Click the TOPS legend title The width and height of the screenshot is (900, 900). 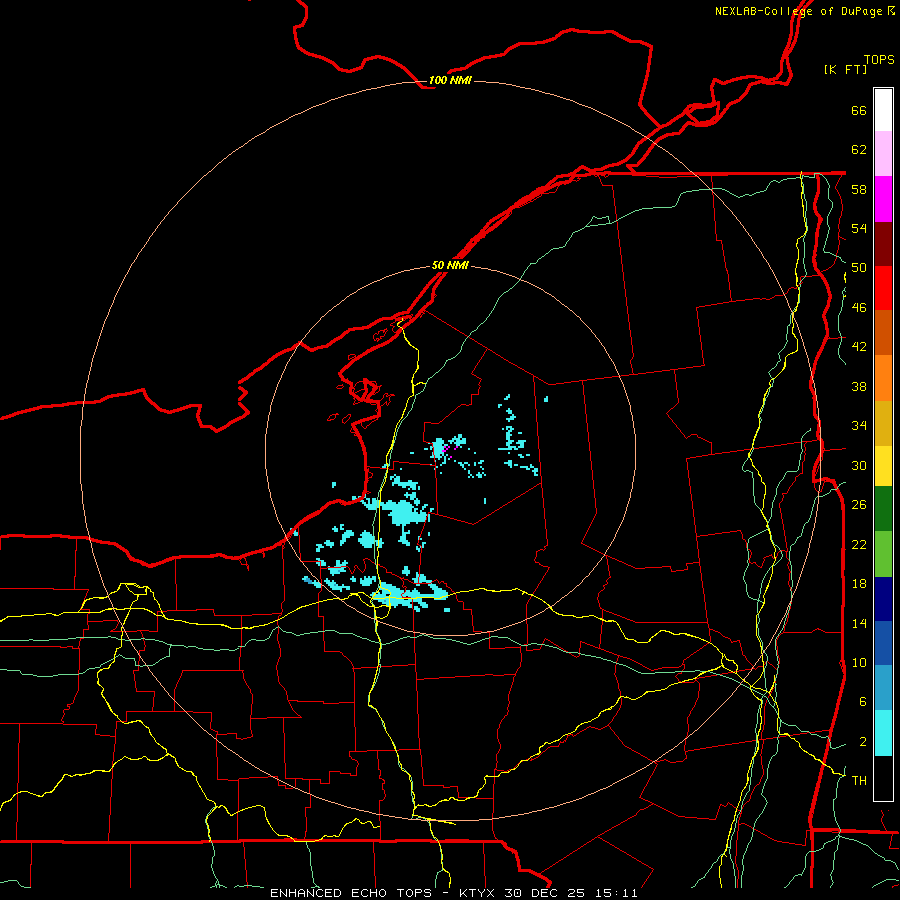point(879,60)
